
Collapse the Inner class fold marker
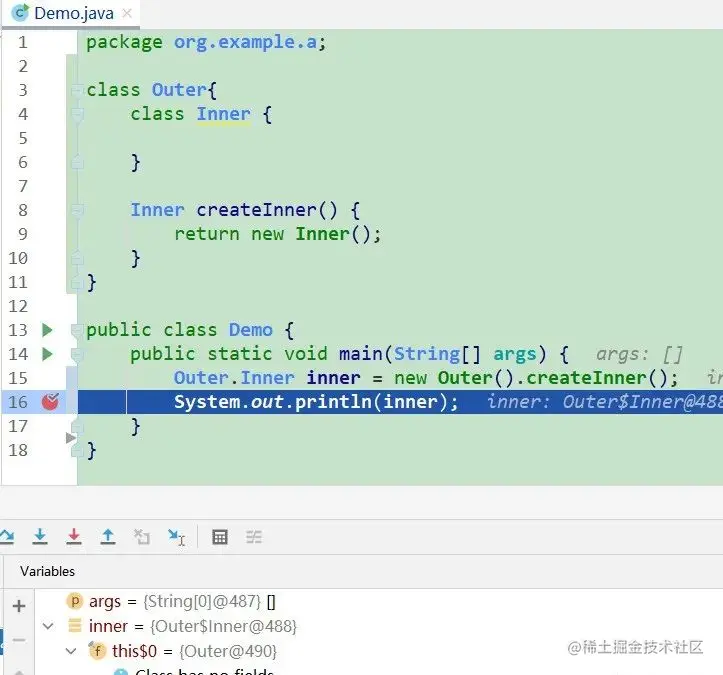click(77, 114)
